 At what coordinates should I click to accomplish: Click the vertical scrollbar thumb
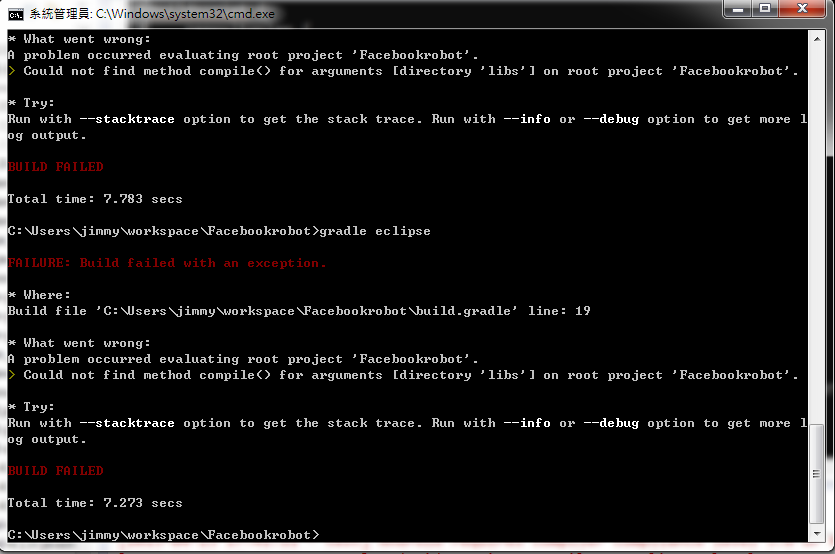(816, 474)
